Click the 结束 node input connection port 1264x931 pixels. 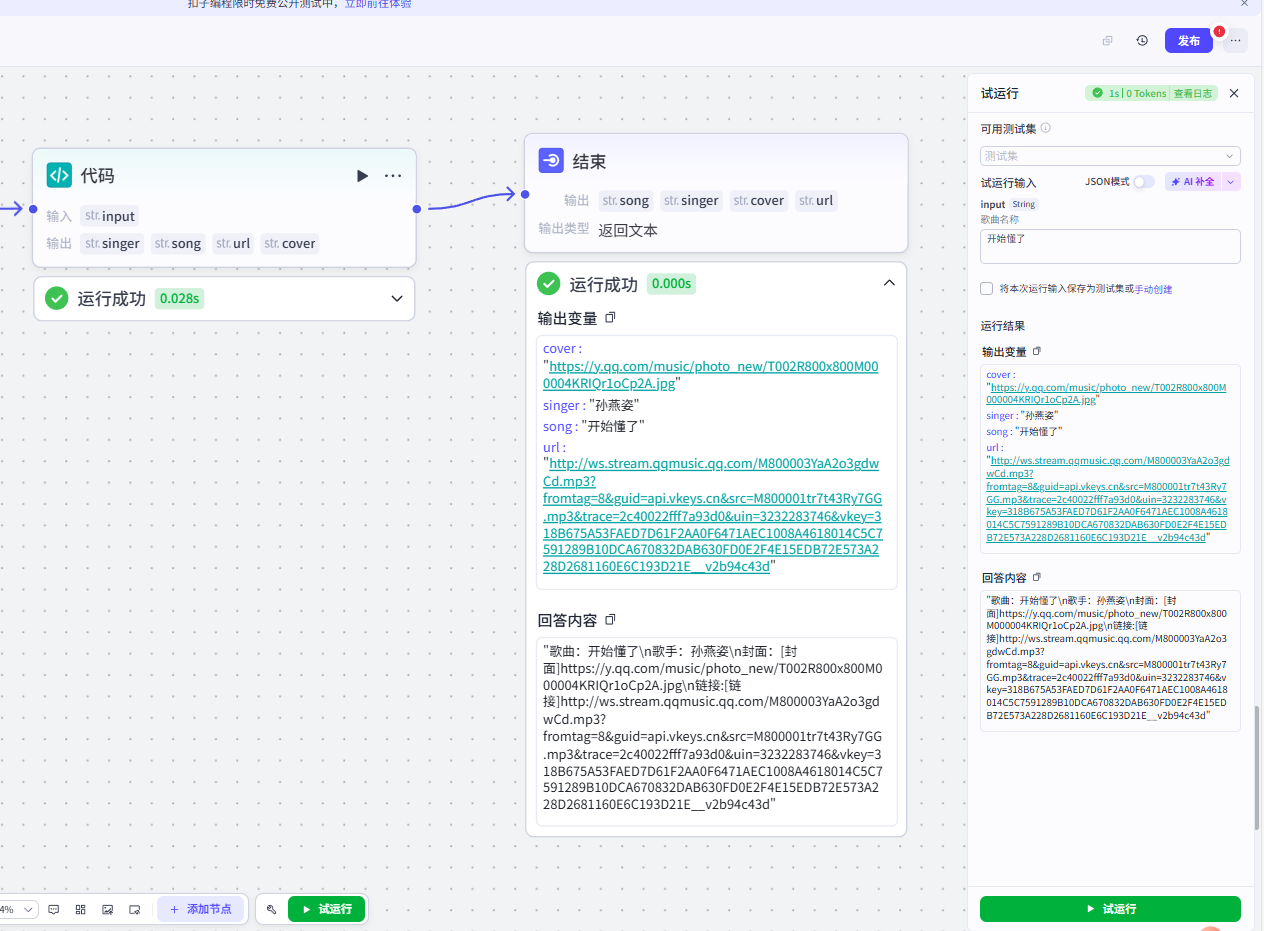click(x=524, y=194)
